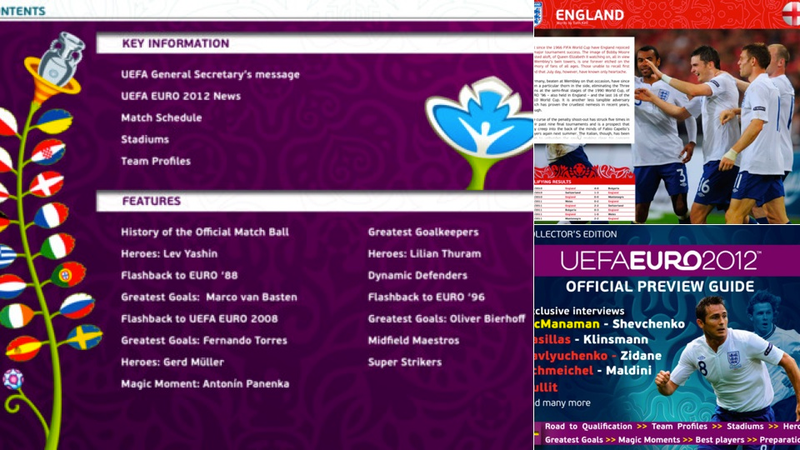Click the UEFA EURO 2012 cover title
This screenshot has width=800, height=450.
(x=661, y=261)
